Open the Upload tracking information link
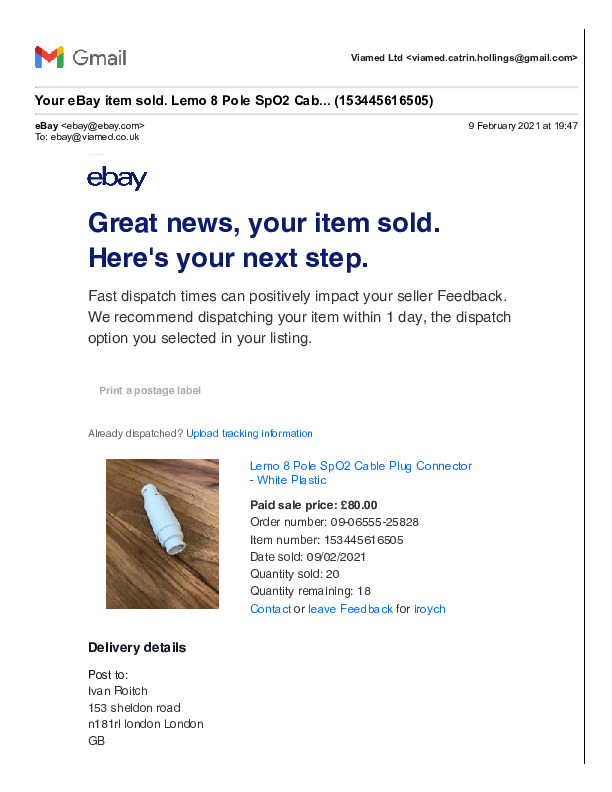612x792 pixels. (249, 433)
